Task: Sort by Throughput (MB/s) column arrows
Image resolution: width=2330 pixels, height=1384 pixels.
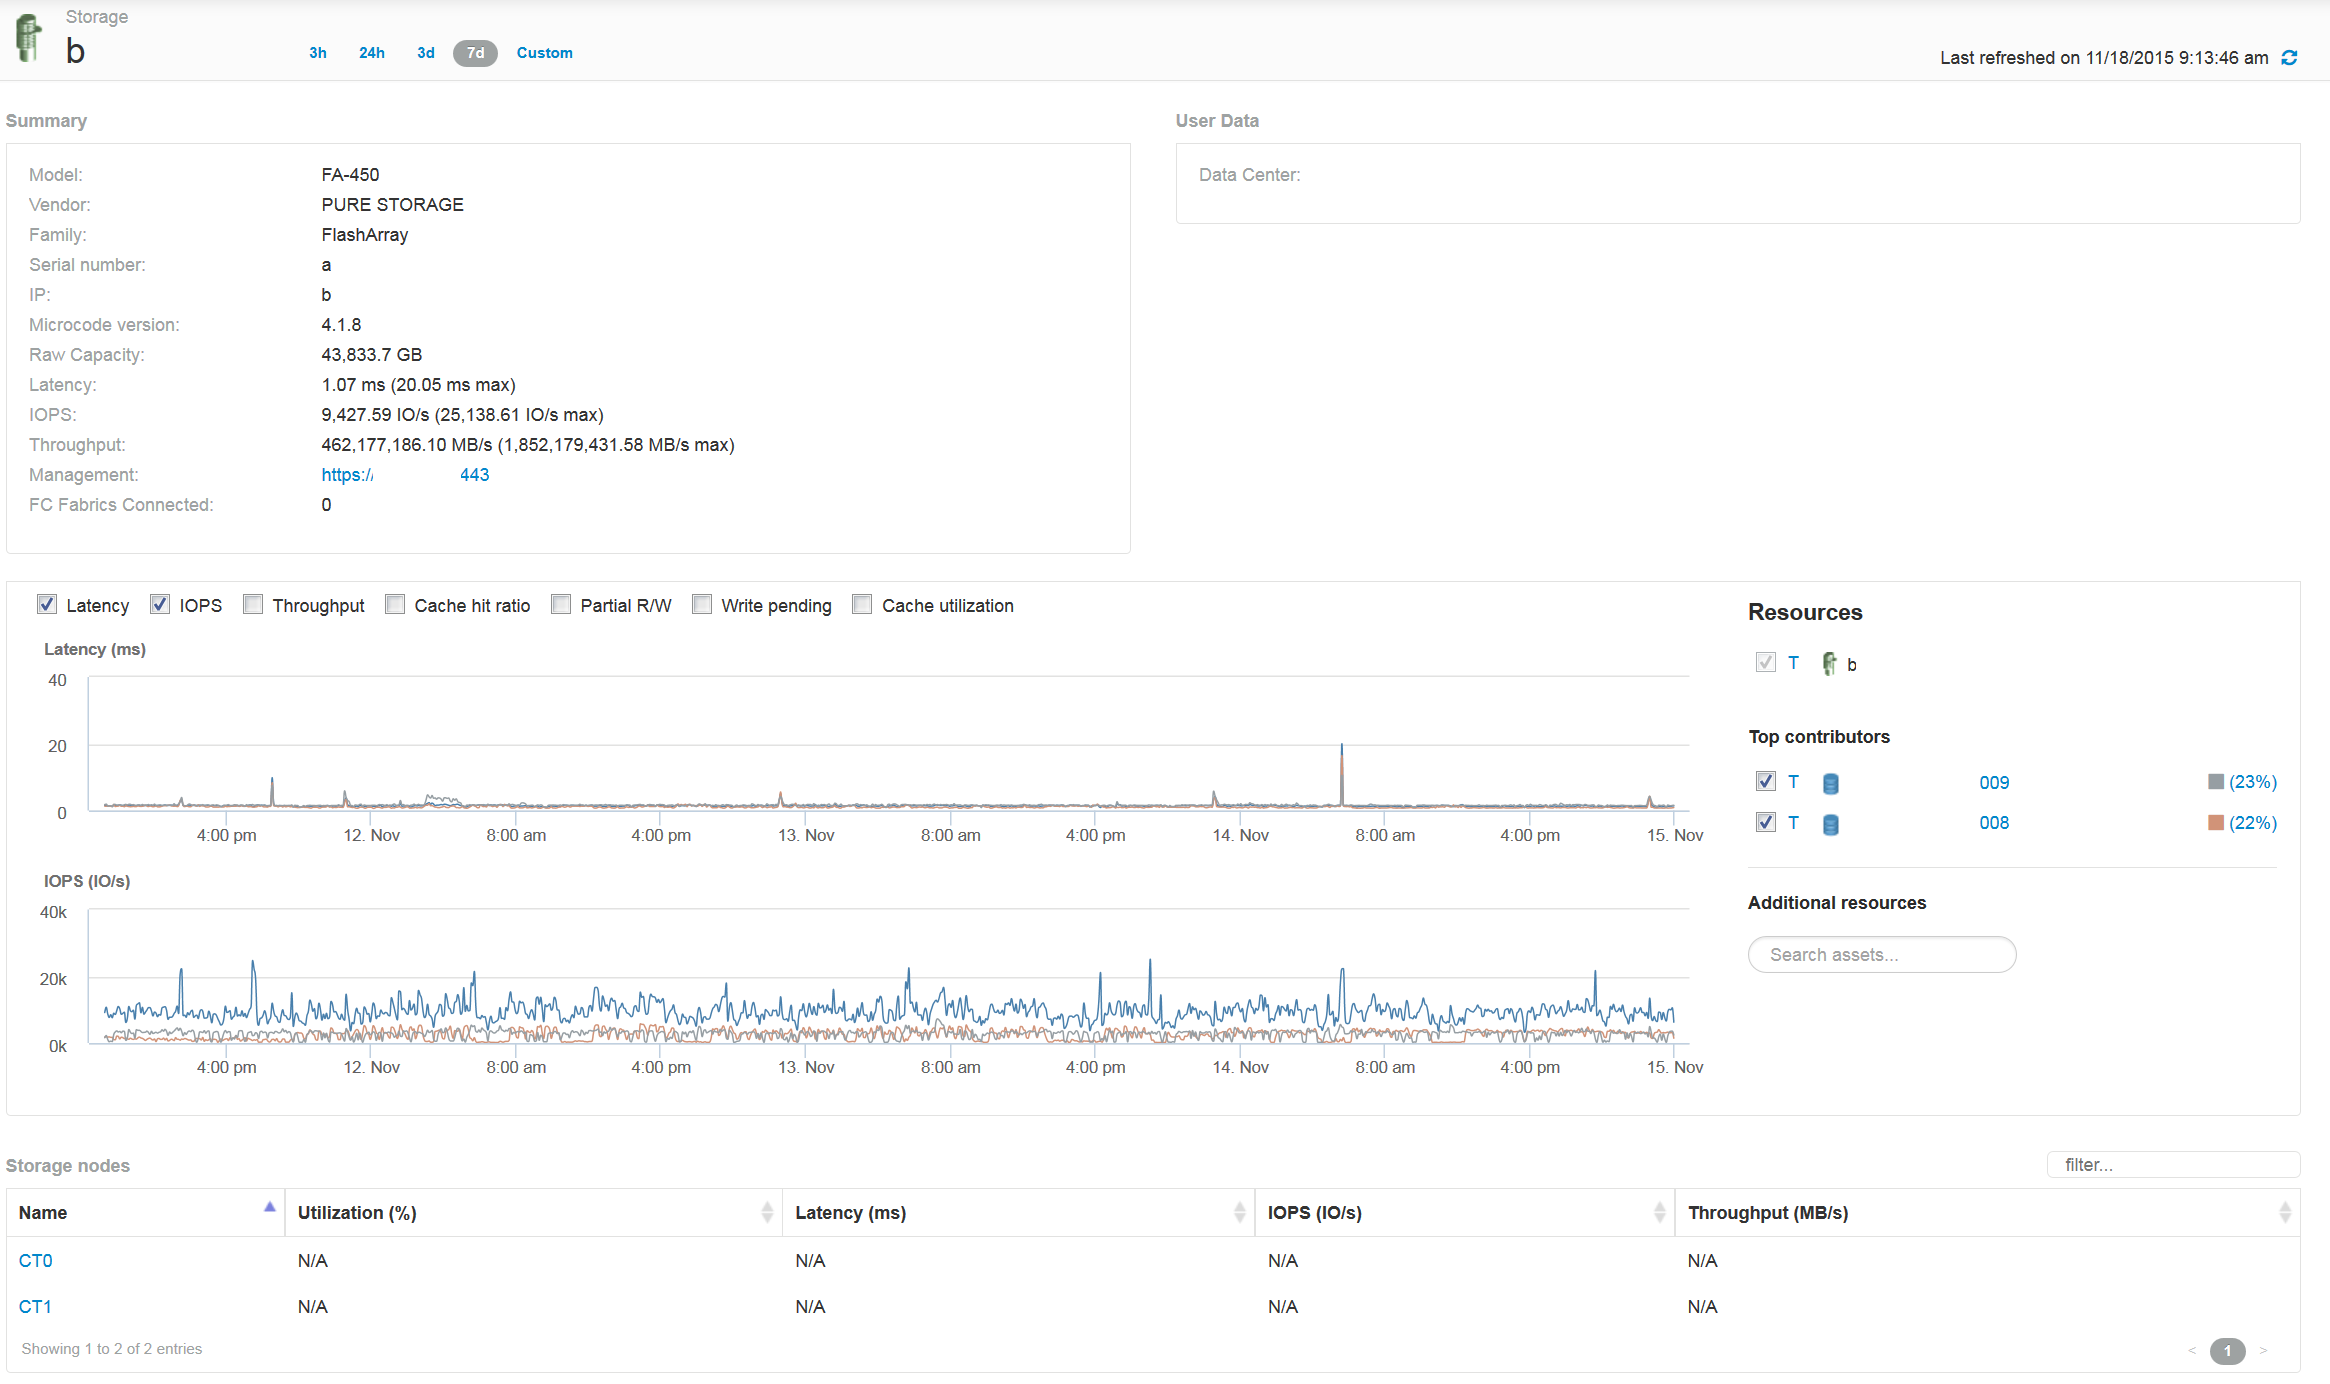Action: click(2284, 1213)
